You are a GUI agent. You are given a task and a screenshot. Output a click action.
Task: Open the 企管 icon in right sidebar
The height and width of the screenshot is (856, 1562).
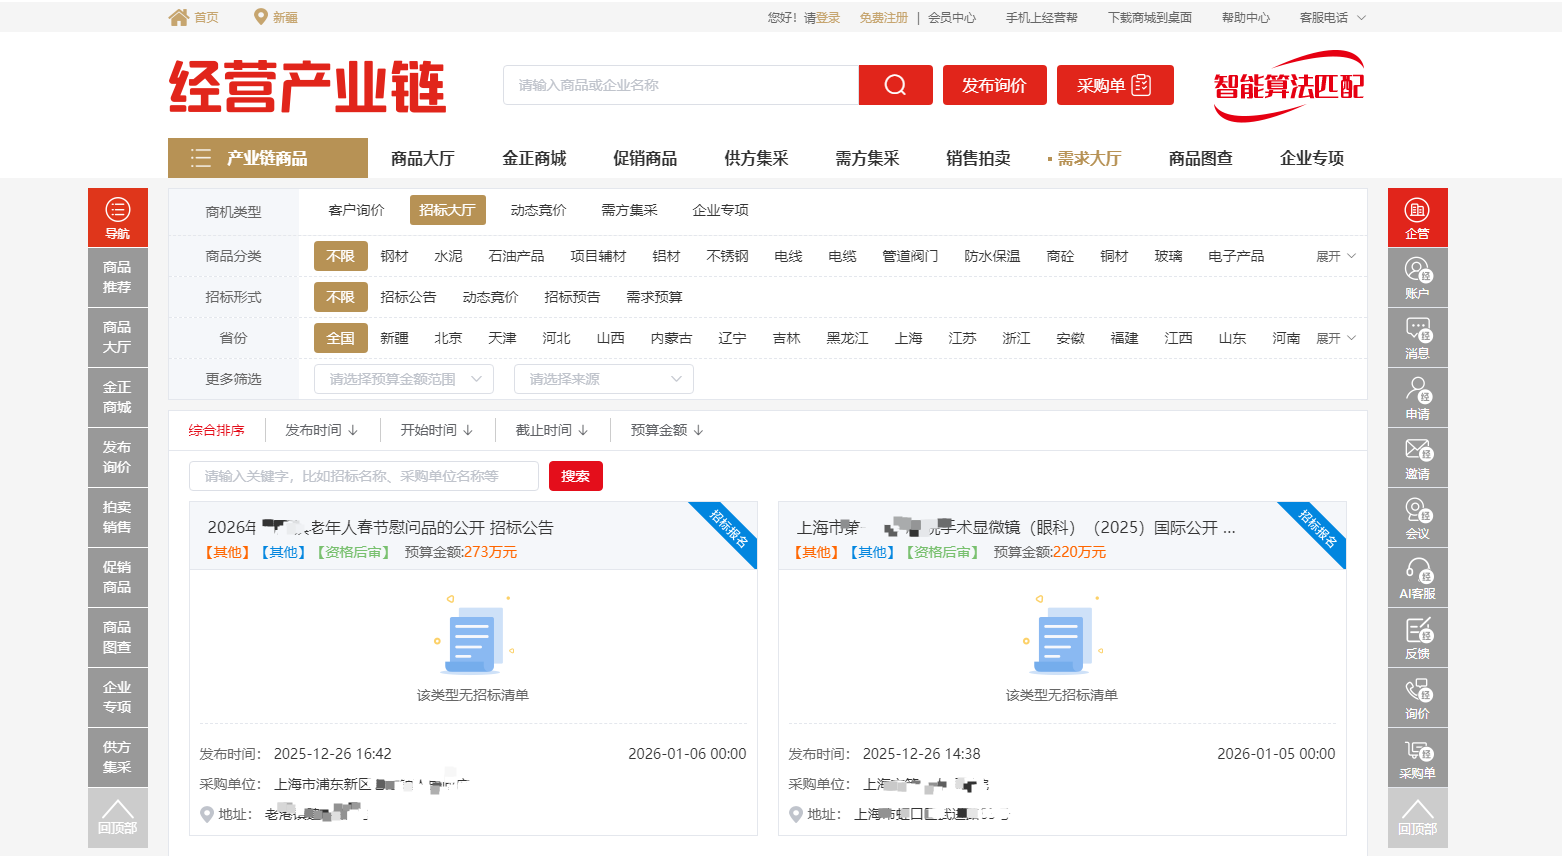coord(1418,217)
